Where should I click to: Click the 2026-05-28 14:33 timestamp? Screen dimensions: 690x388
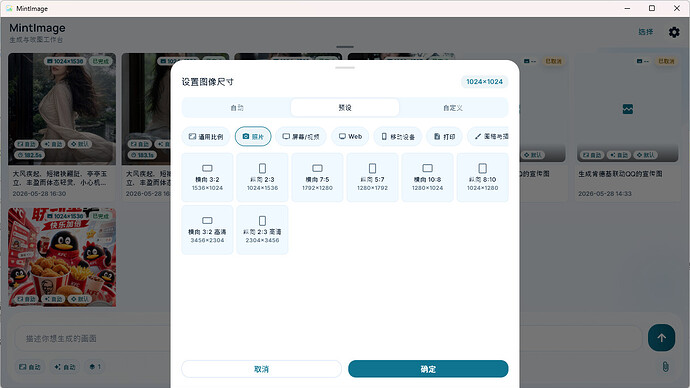(x=605, y=194)
